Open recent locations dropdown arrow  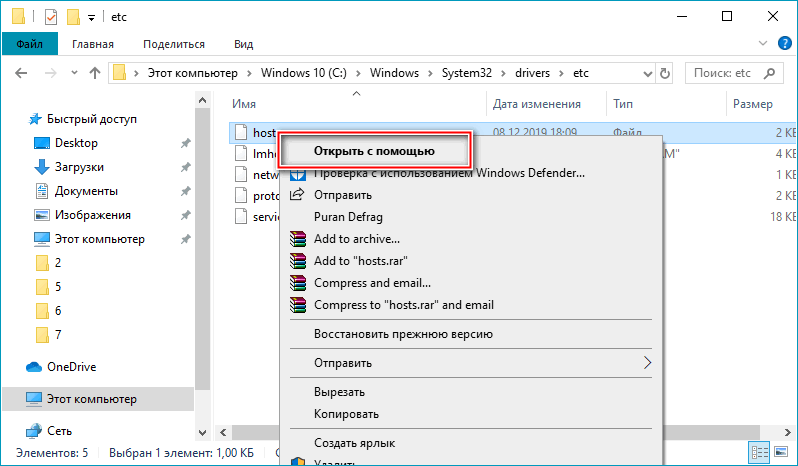pyautogui.click(x=74, y=73)
